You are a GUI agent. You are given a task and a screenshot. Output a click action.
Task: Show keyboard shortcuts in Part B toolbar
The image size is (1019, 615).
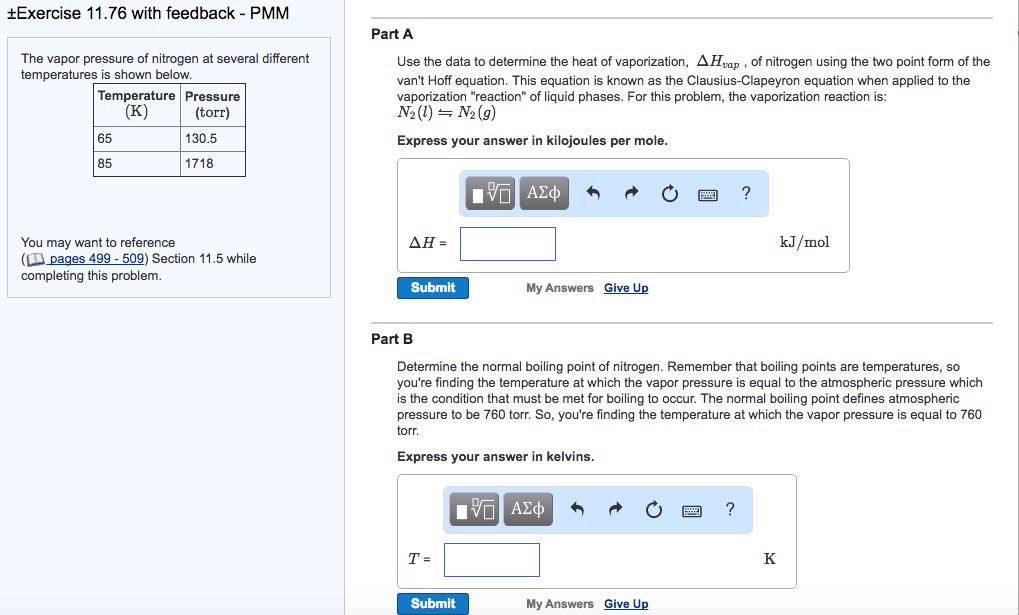[692, 511]
